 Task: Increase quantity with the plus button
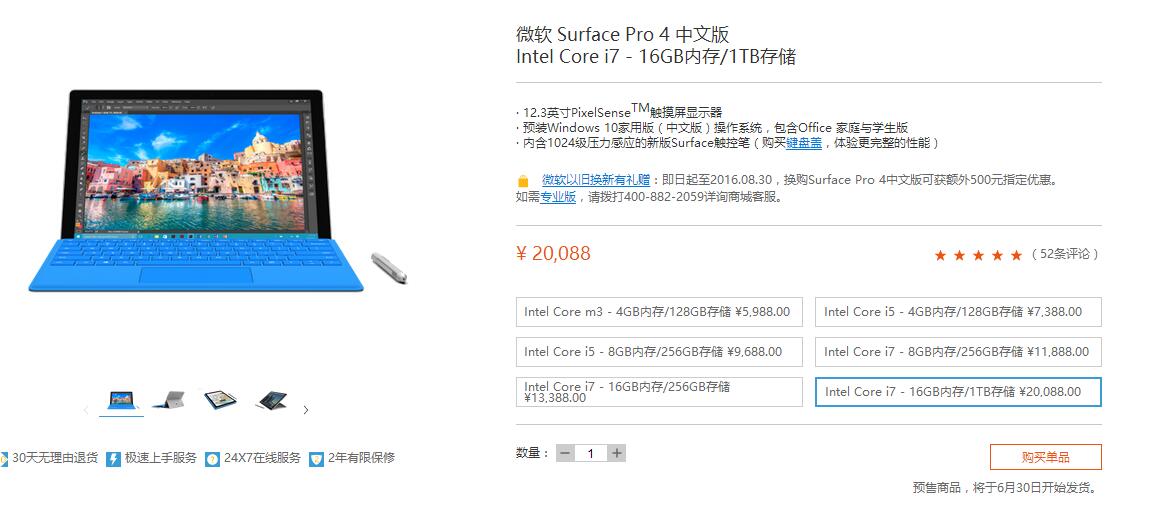click(616, 453)
